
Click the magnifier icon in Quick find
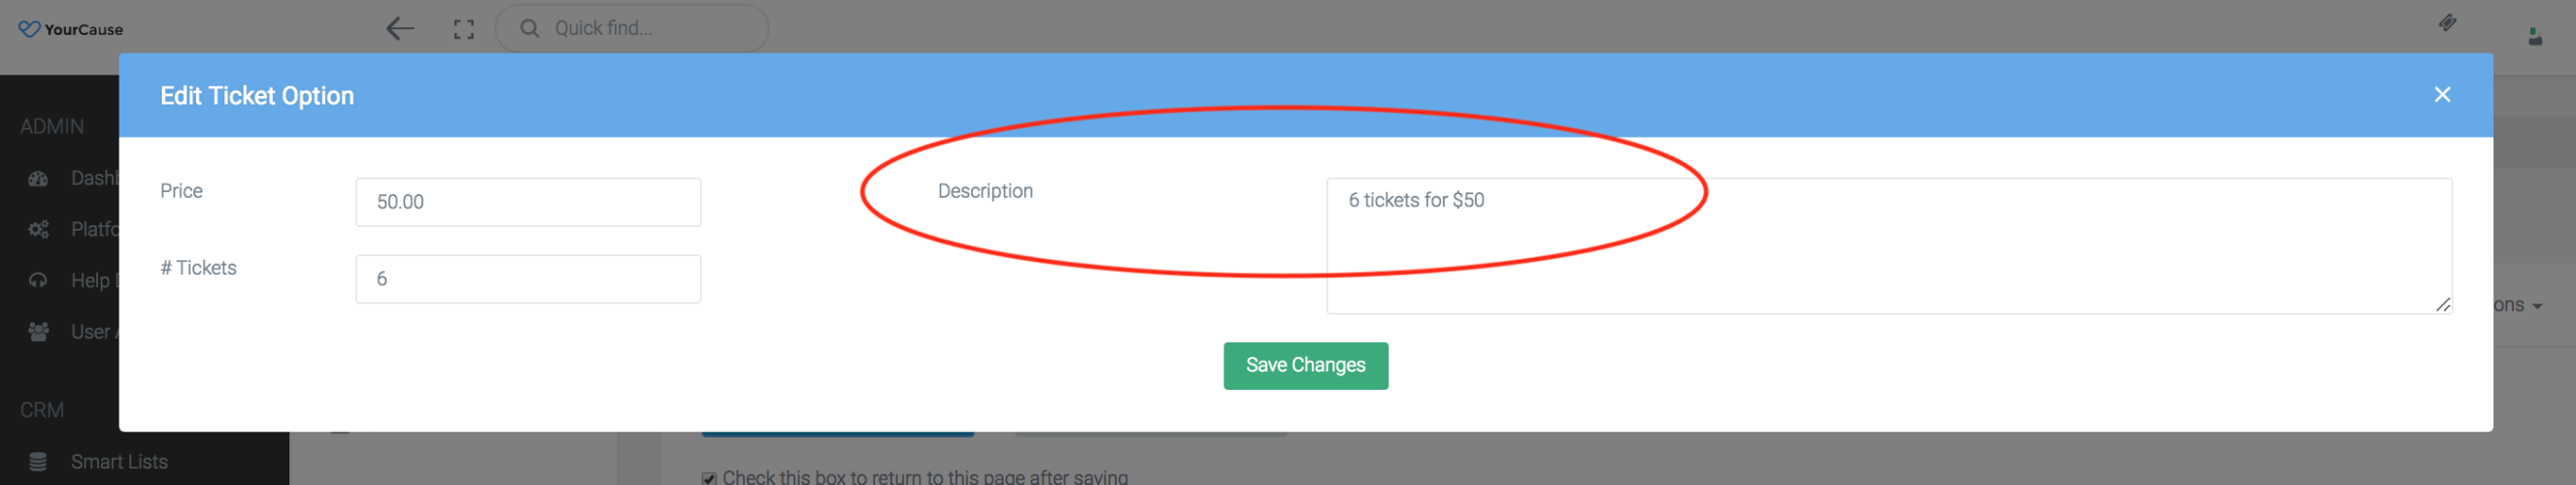(529, 28)
